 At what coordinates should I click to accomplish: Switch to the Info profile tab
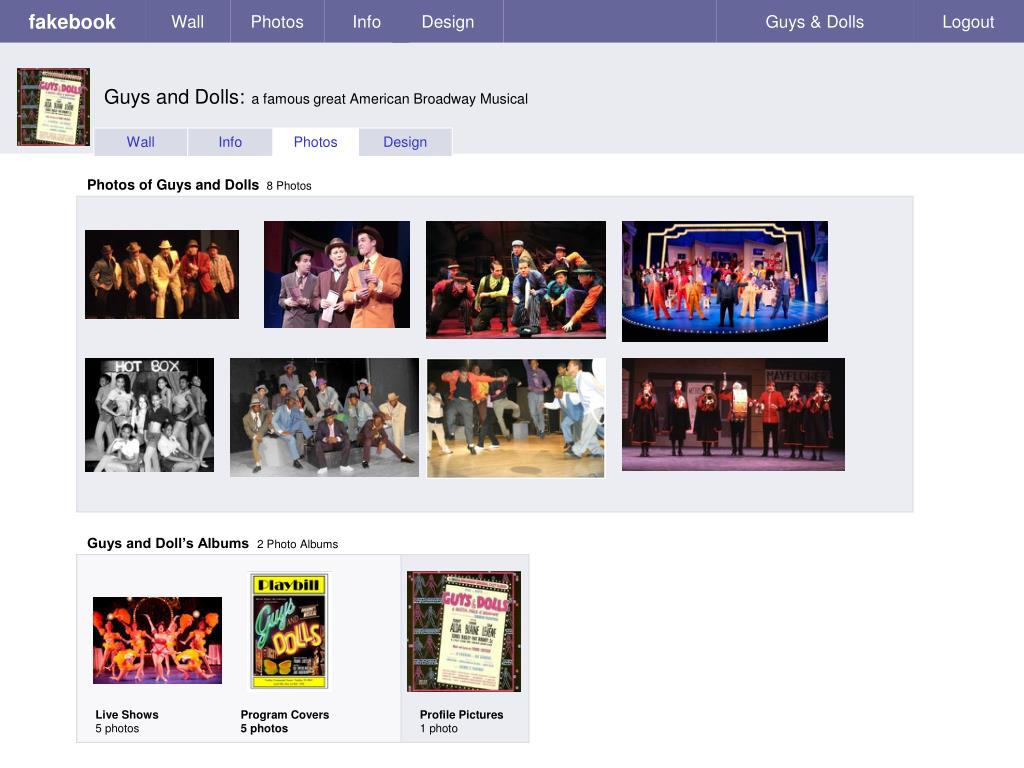pyautogui.click(x=230, y=142)
